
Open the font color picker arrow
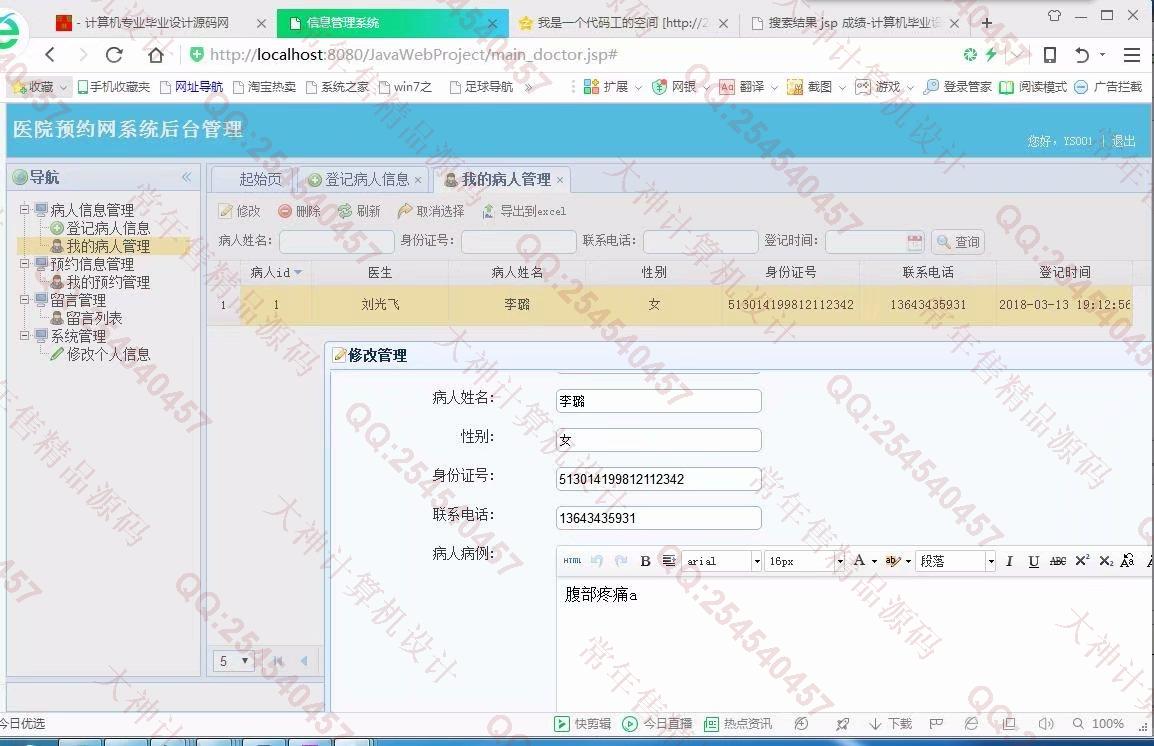point(875,561)
